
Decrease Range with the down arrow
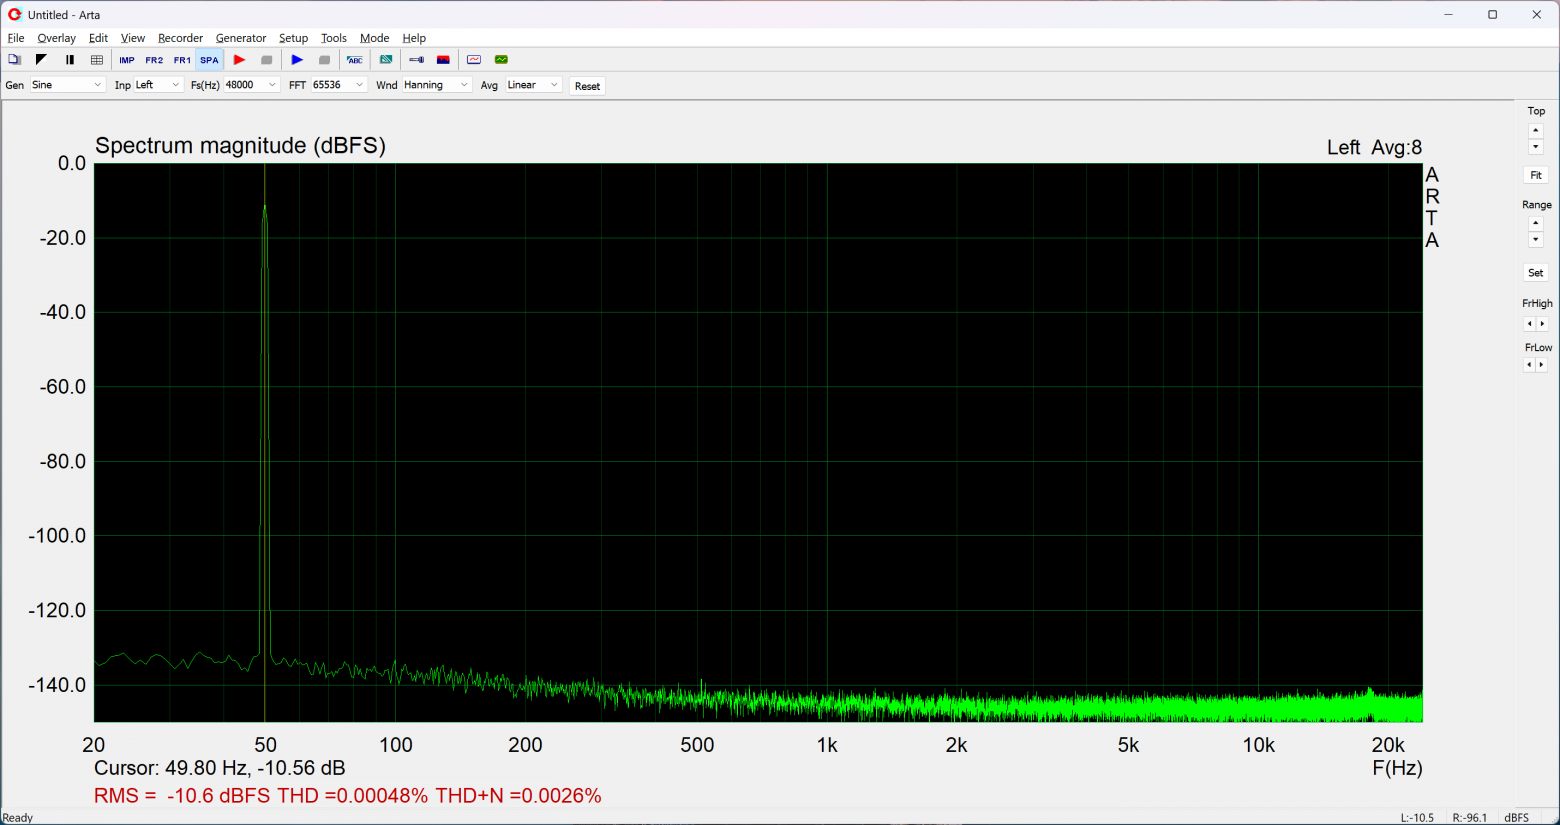[1536, 240]
